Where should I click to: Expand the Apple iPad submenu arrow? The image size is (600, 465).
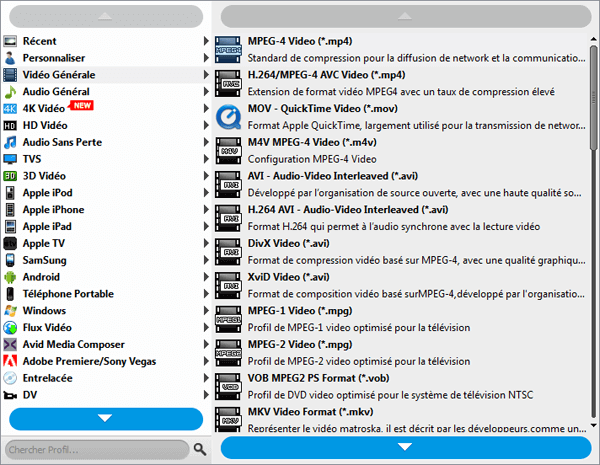[x=206, y=227]
